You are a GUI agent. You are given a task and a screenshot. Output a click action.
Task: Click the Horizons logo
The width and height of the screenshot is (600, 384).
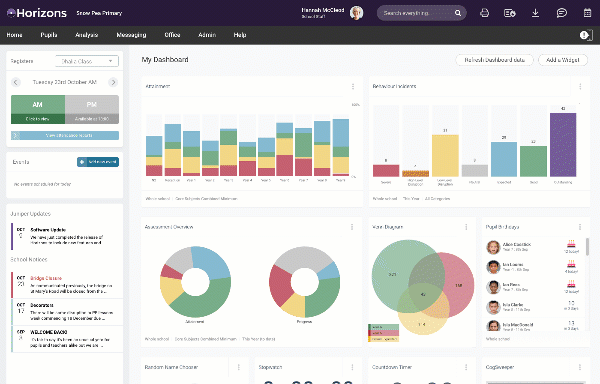pyautogui.click(x=37, y=13)
